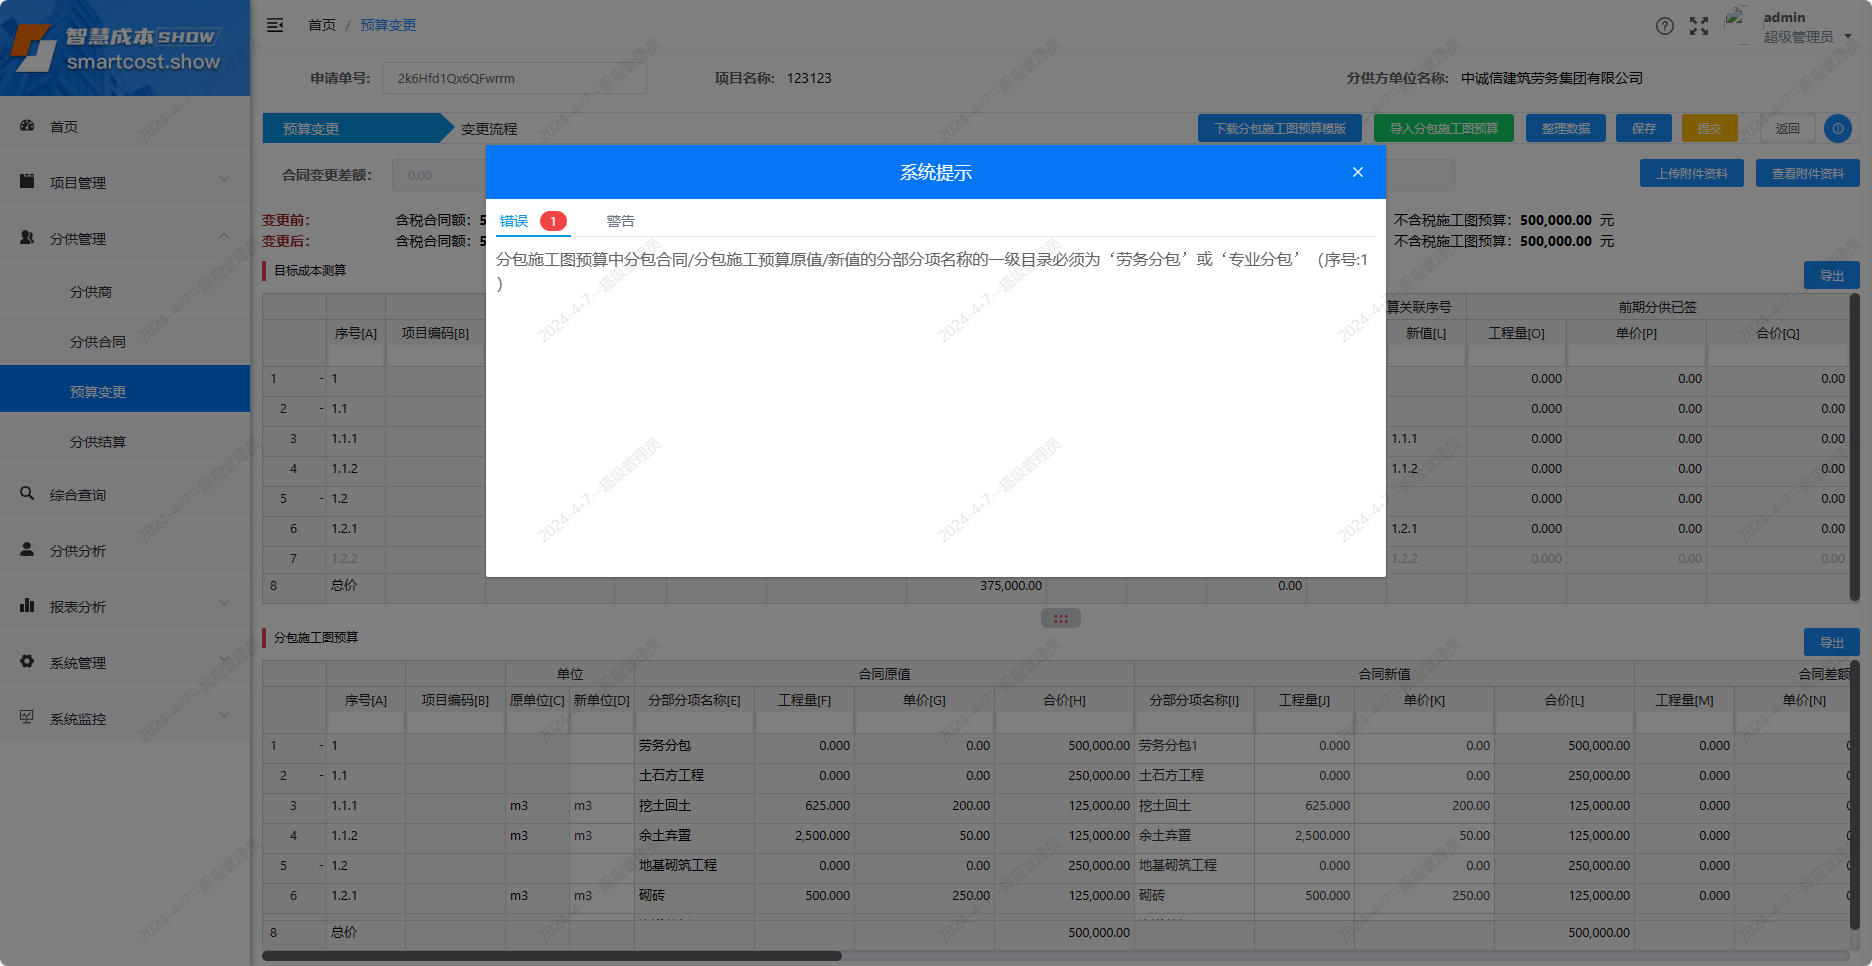
Task: Switch to the 变更流程 tab
Action: [489, 128]
